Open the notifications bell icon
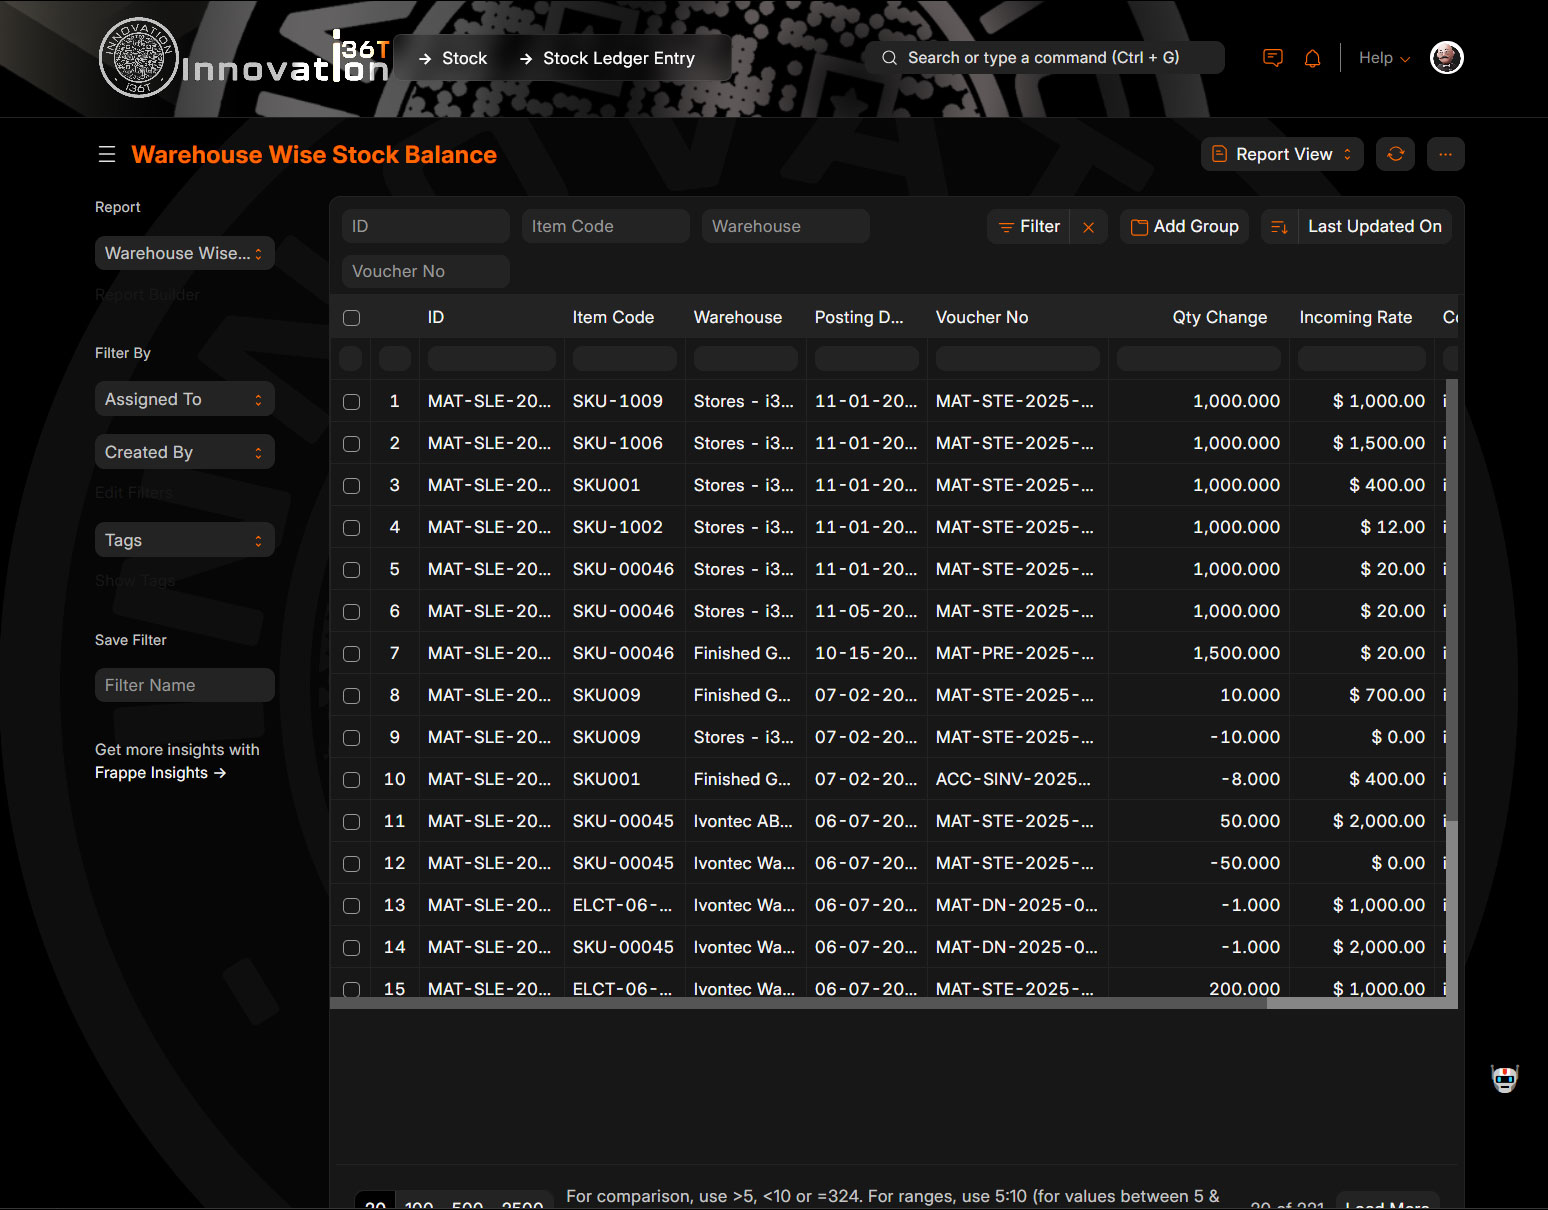Image resolution: width=1548 pixels, height=1210 pixels. click(1312, 58)
